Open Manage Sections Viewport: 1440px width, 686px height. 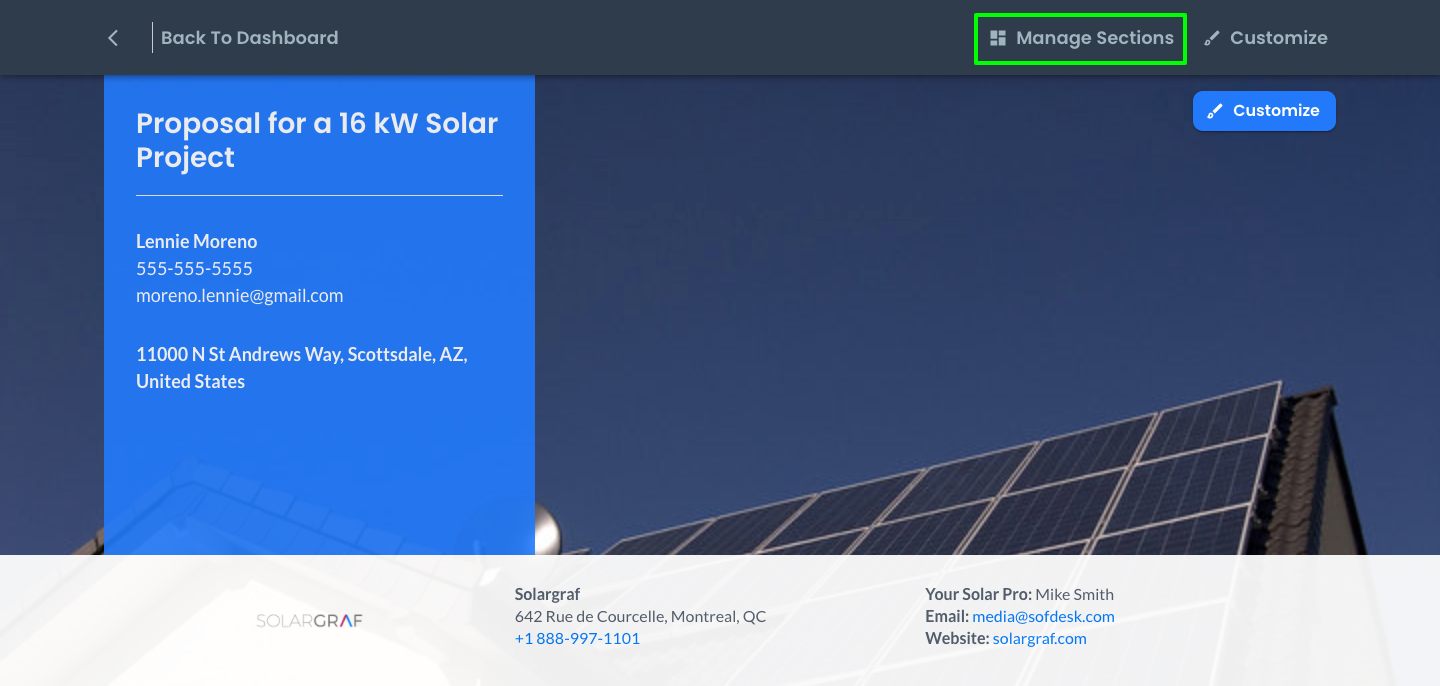point(1080,38)
